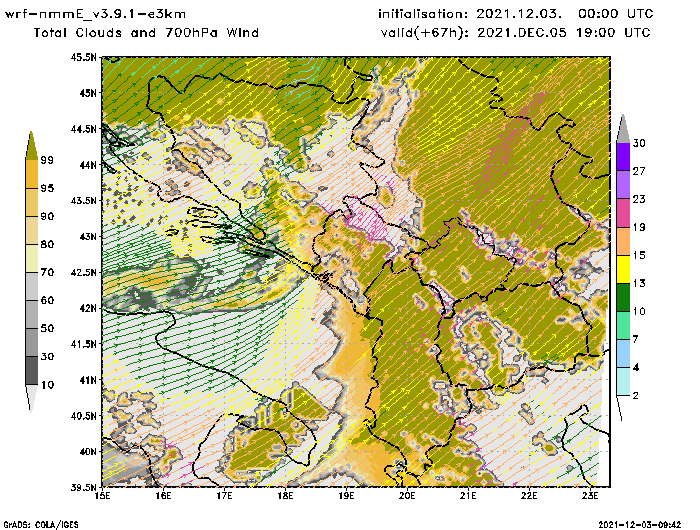
Task: Click the 23E longitude label
Action: [591, 496]
